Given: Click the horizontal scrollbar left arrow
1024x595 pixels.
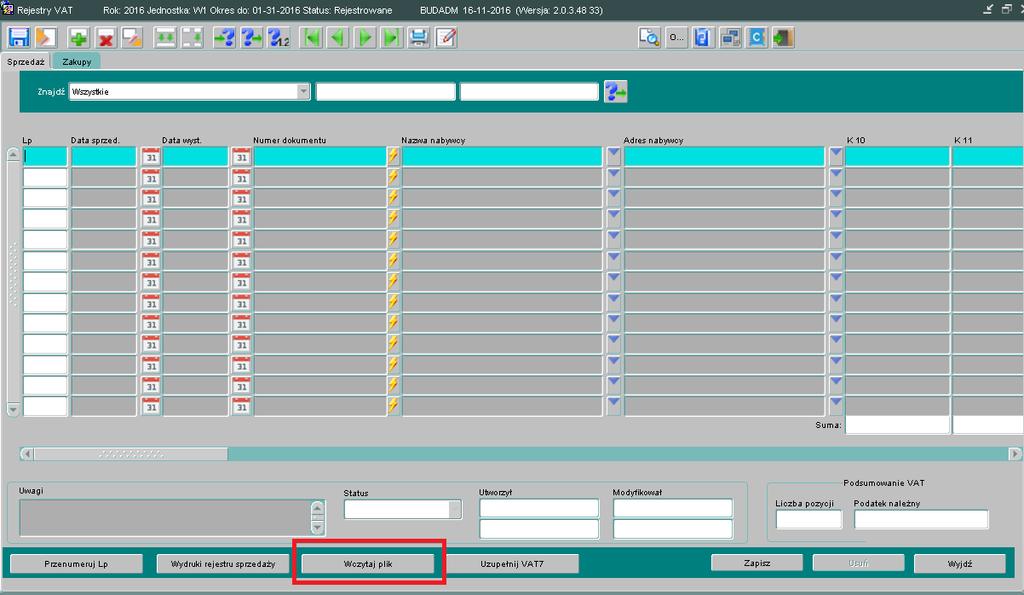Looking at the screenshot, I should 27,453.
